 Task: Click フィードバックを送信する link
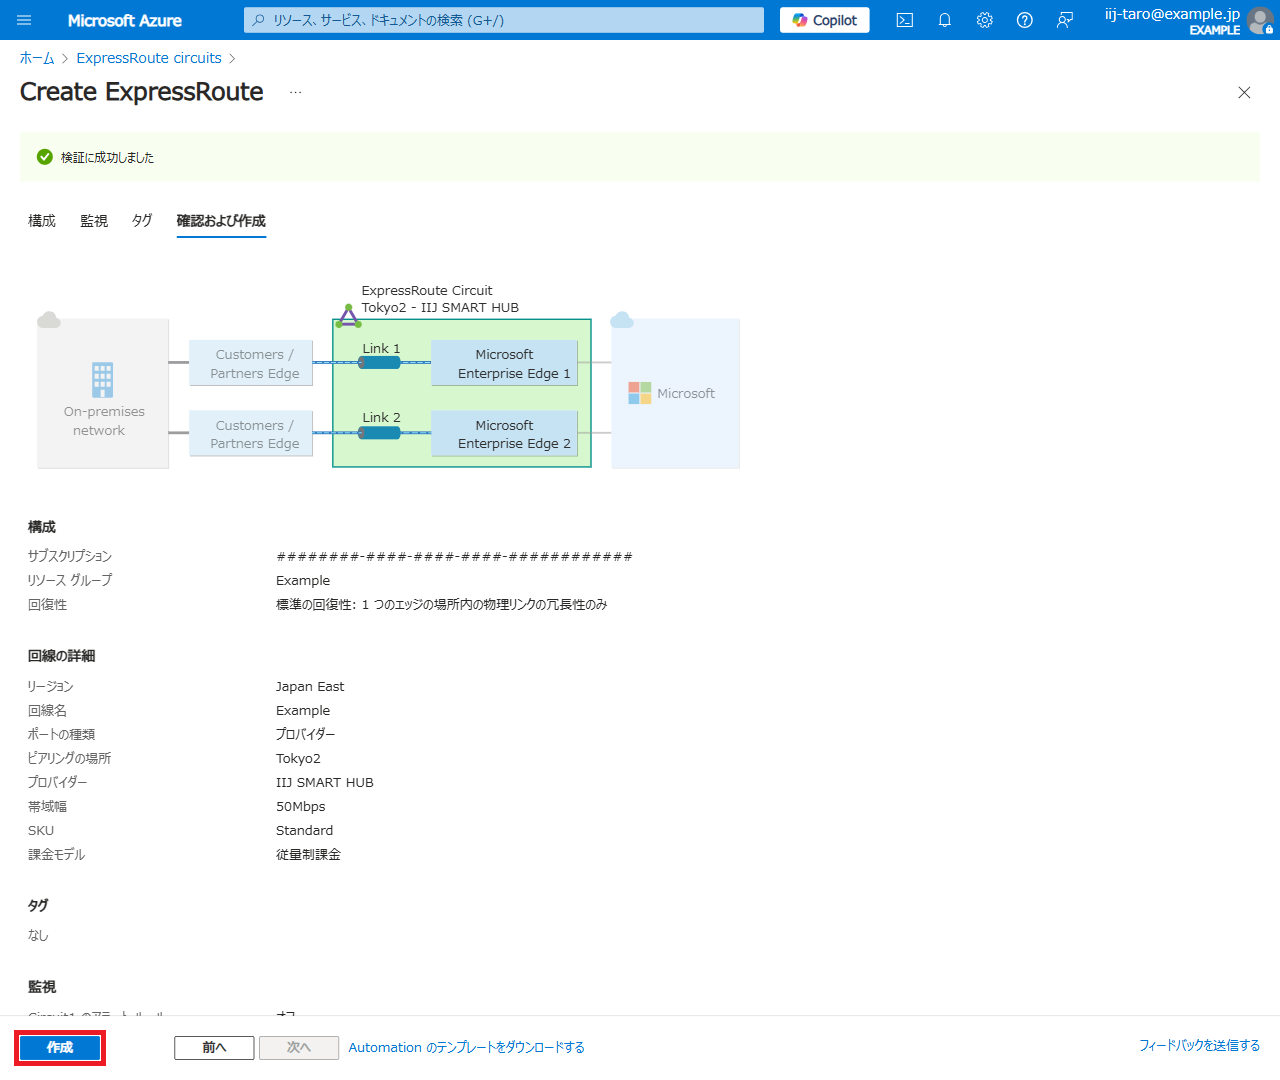pyautogui.click(x=1199, y=1045)
